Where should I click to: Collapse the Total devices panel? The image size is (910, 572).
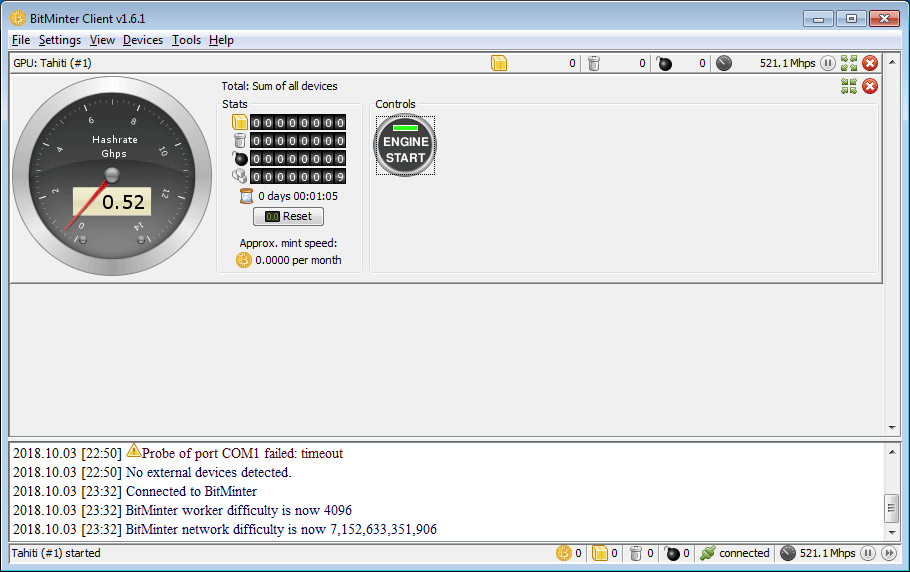[849, 86]
